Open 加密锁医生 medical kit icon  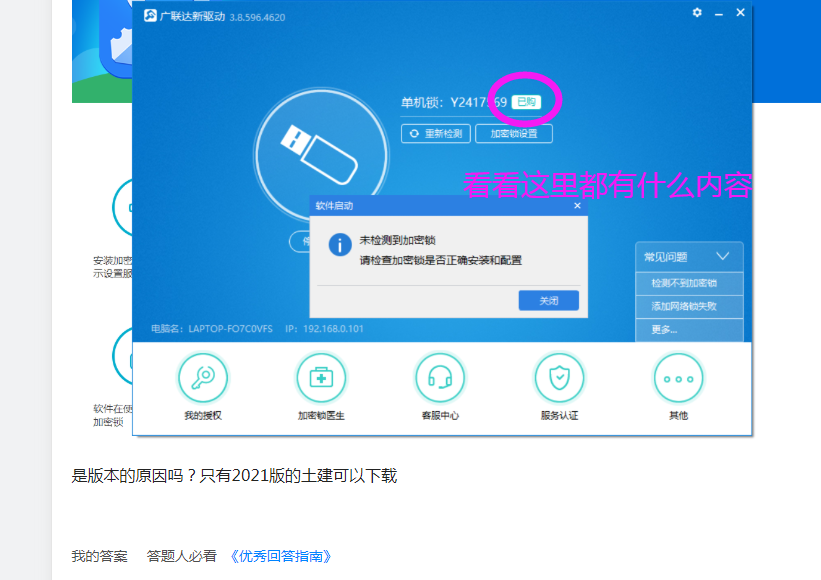(x=321, y=377)
